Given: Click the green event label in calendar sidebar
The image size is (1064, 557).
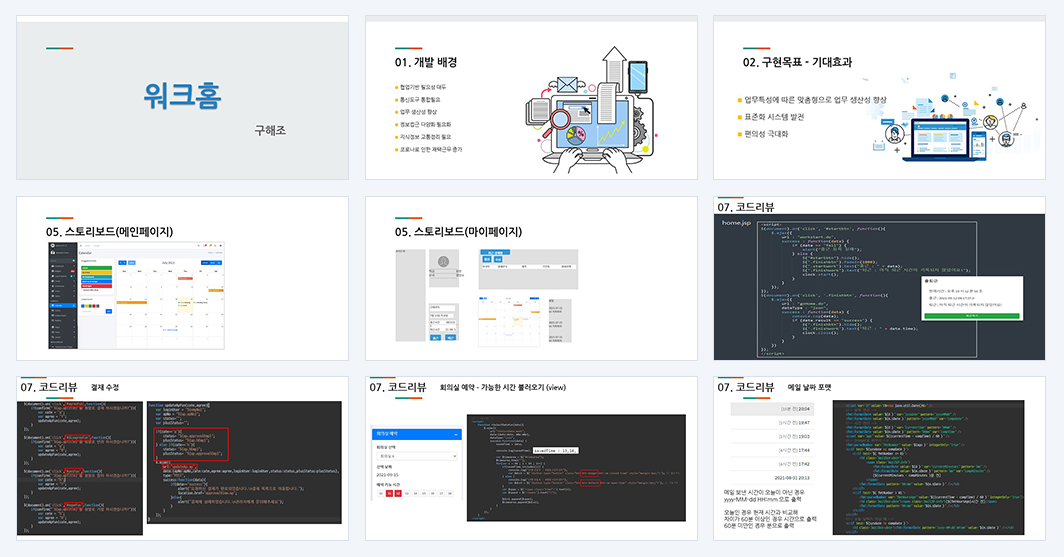Looking at the screenshot, I should tap(96, 268).
